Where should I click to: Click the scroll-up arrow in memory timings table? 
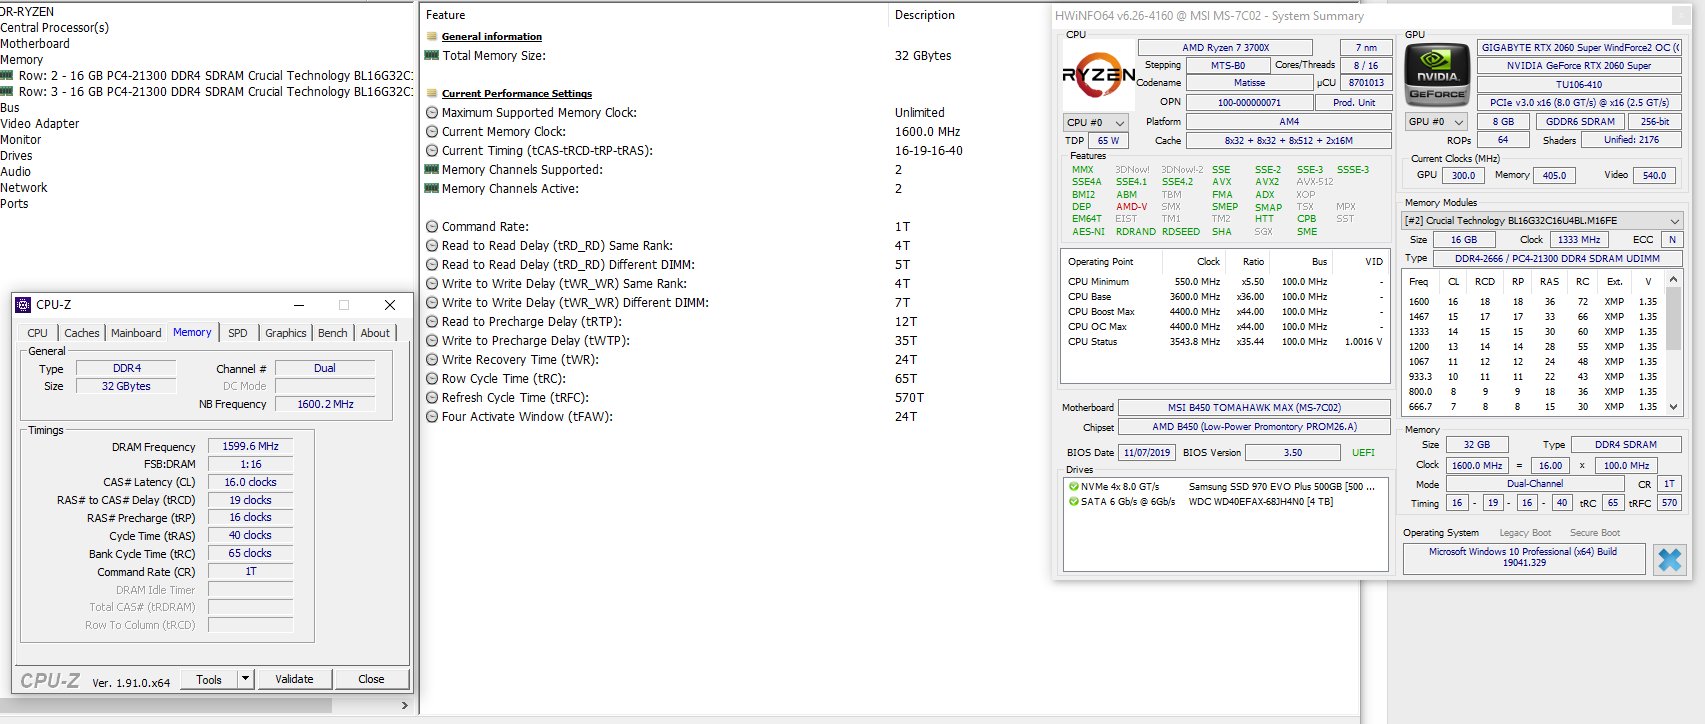click(x=1673, y=280)
